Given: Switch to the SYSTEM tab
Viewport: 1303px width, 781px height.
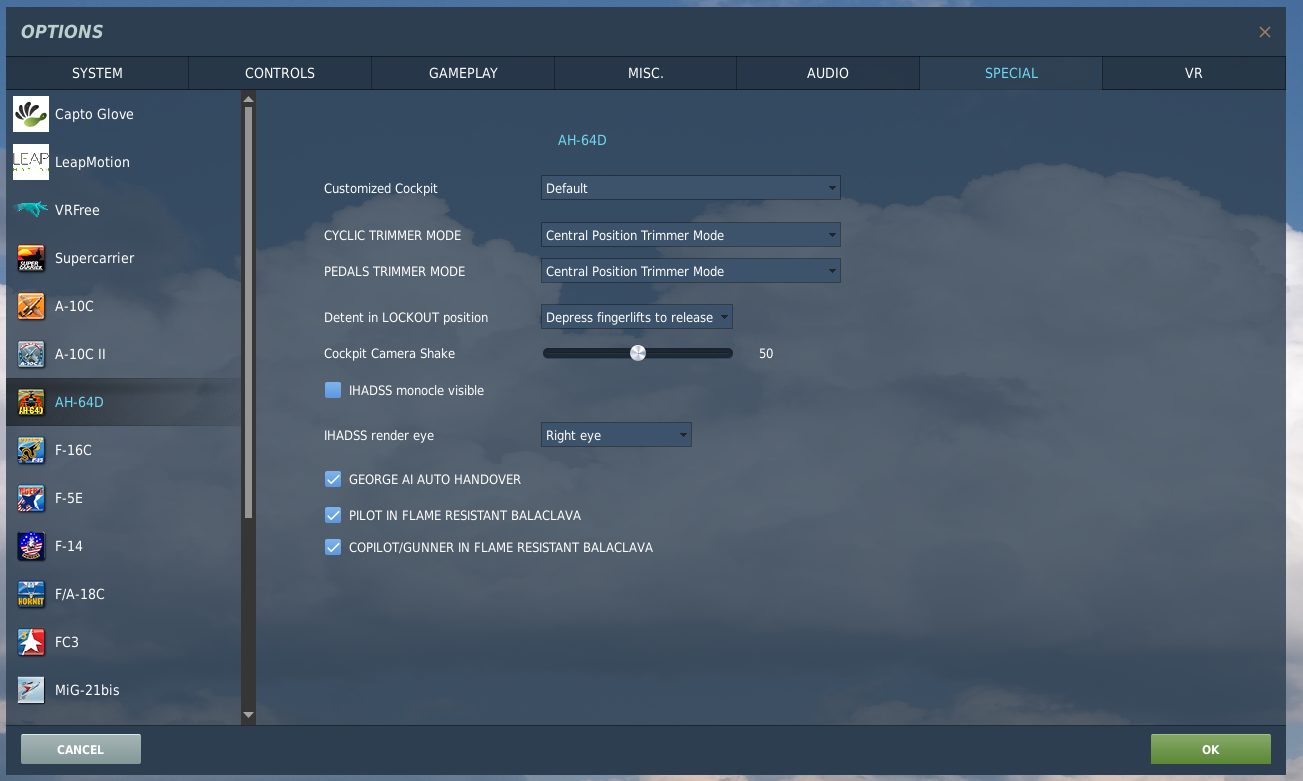Looking at the screenshot, I should [x=97, y=73].
